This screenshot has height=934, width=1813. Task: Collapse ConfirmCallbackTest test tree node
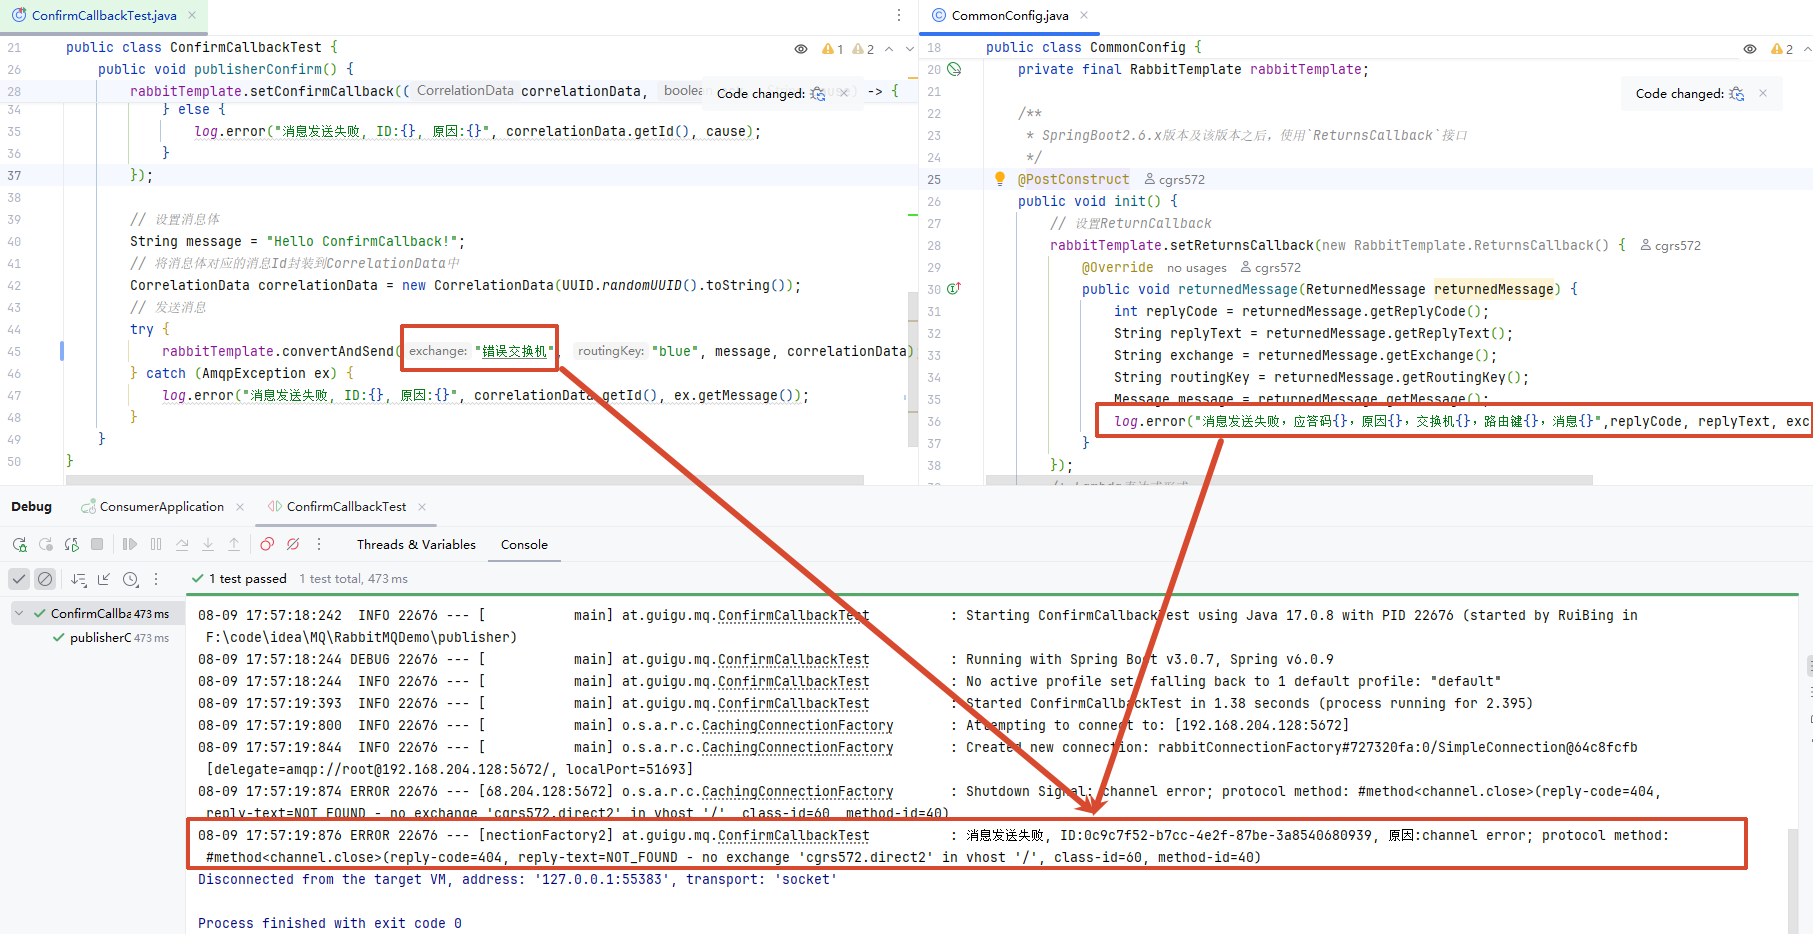[x=19, y=613]
